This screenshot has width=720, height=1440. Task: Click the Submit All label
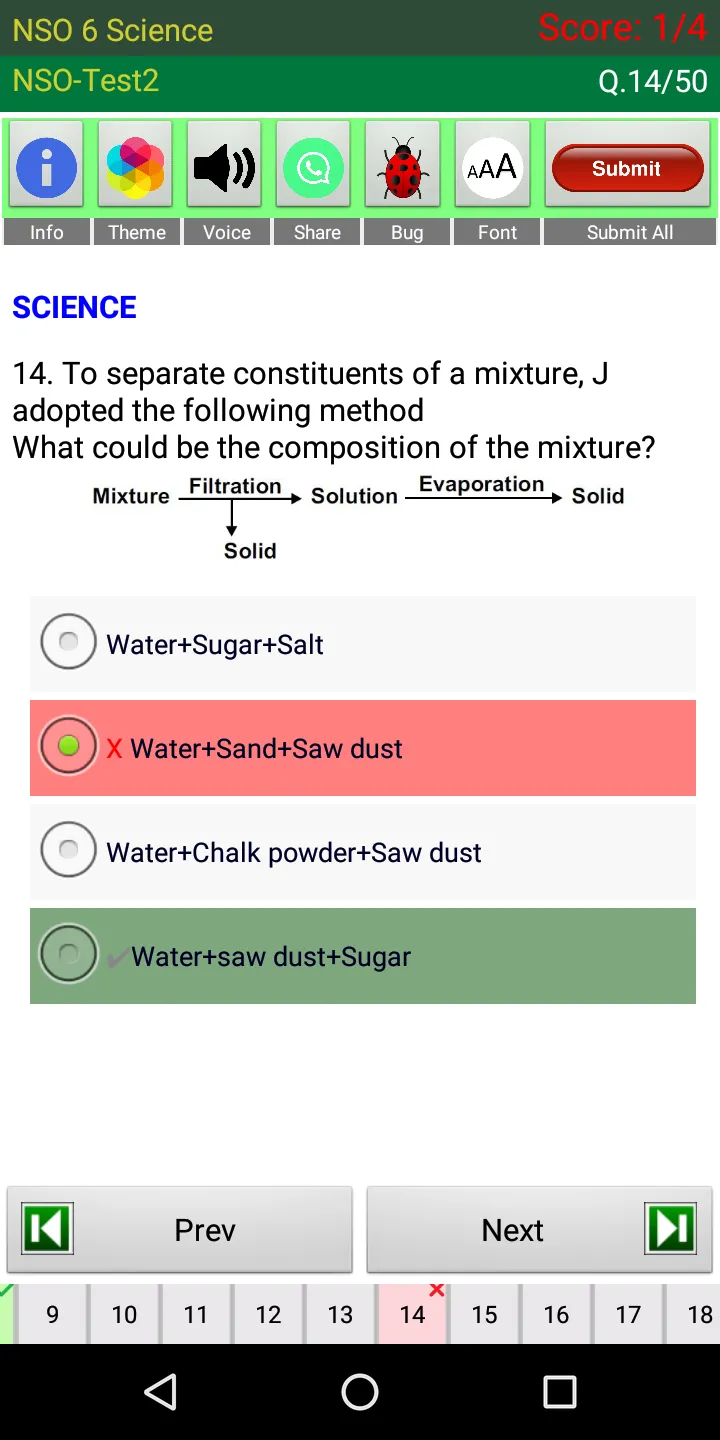pos(630,232)
